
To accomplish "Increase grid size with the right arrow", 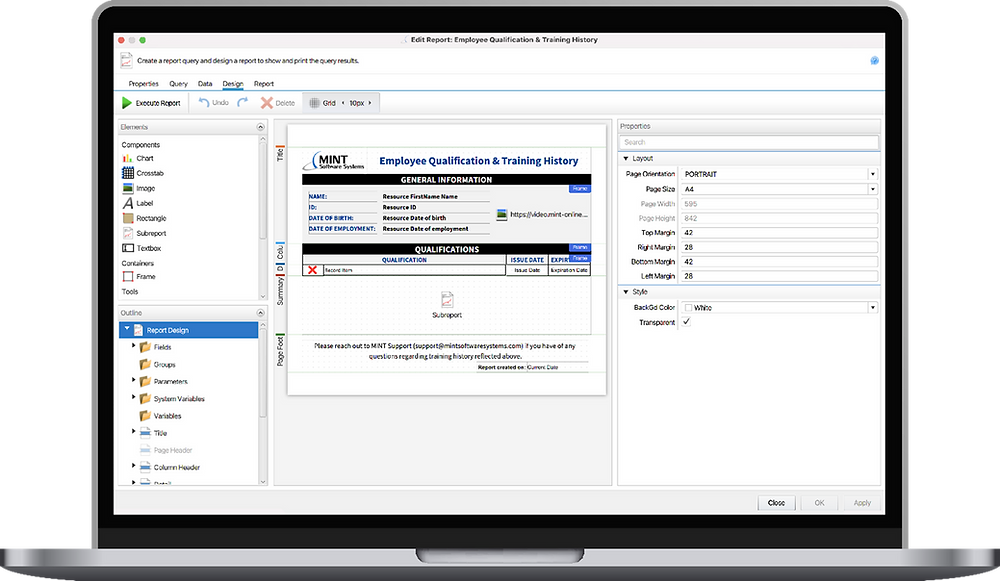I will coord(370,103).
